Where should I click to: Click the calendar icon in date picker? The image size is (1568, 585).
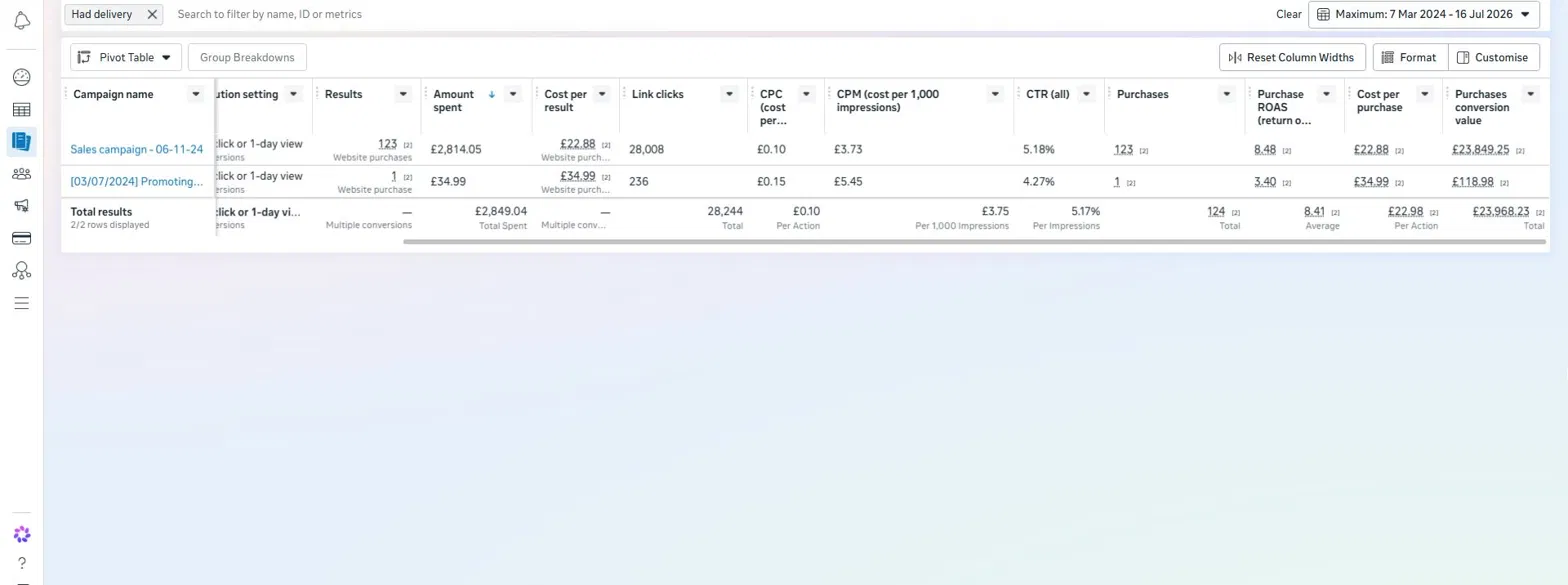click(x=1323, y=14)
